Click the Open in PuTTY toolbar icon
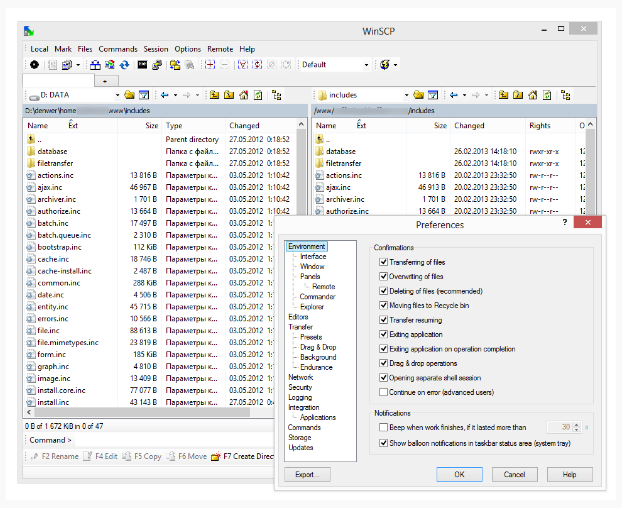 pos(157,65)
